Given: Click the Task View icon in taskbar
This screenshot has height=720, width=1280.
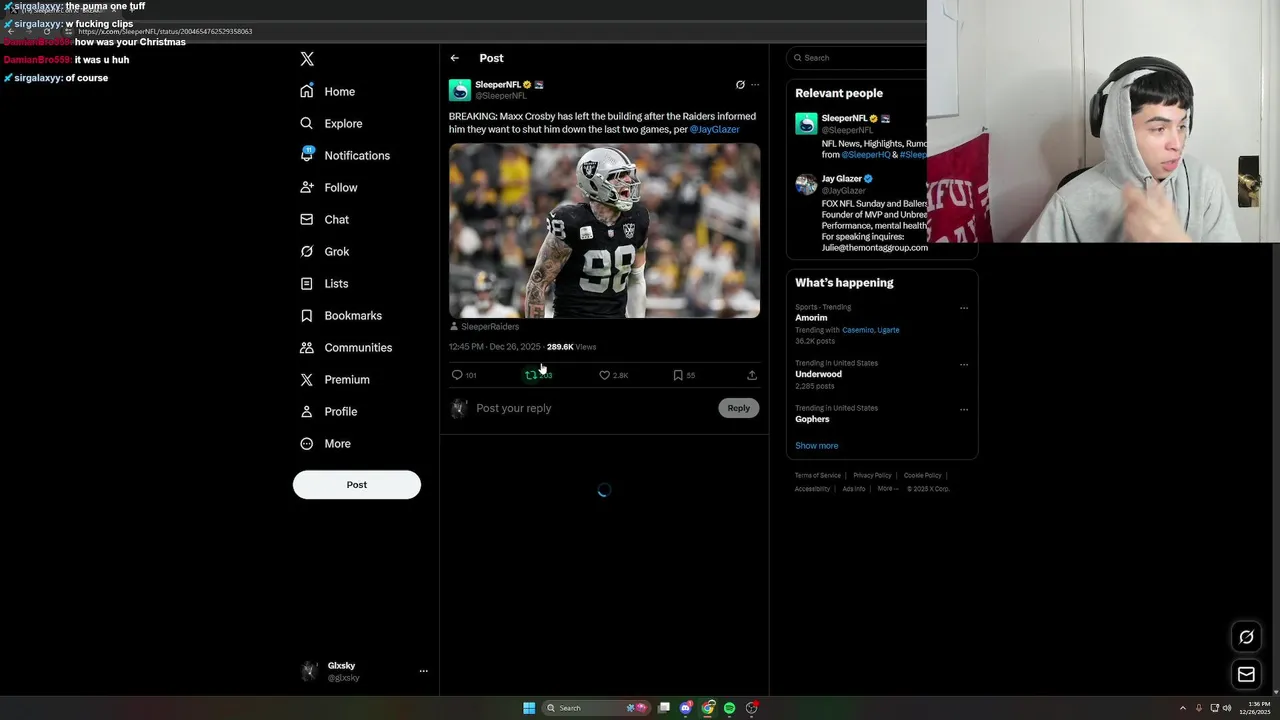Looking at the screenshot, I should pos(664,708).
